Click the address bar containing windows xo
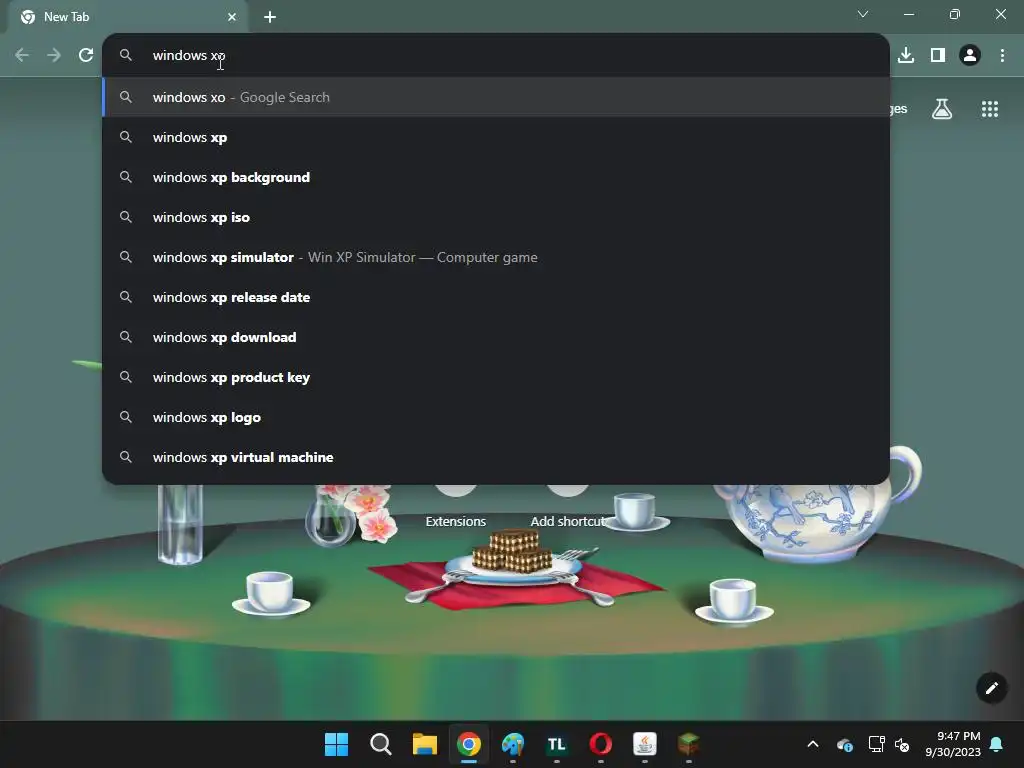 [496, 56]
